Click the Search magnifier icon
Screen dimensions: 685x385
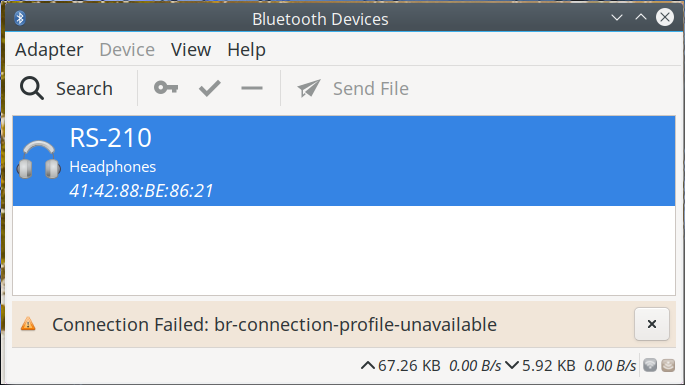tap(32, 88)
